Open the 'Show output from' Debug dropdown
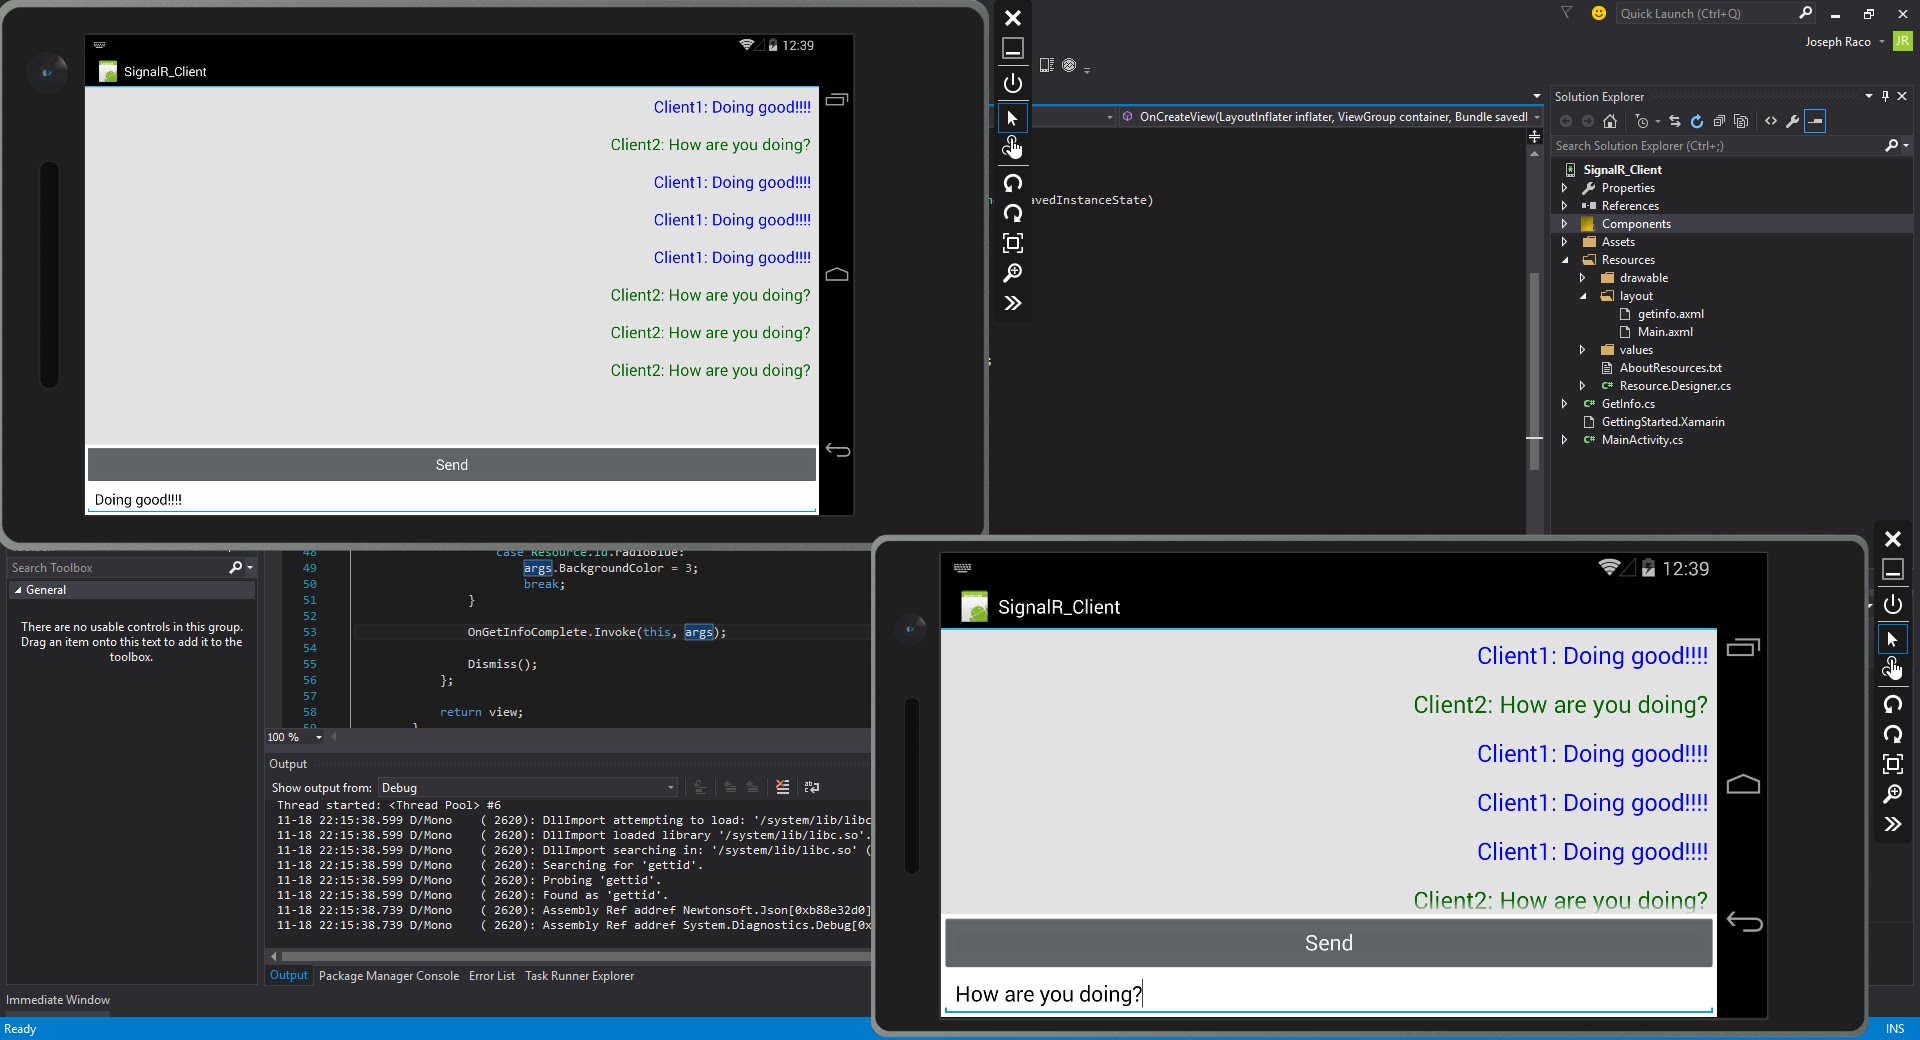Screen dimensions: 1920x1040 tap(528, 787)
